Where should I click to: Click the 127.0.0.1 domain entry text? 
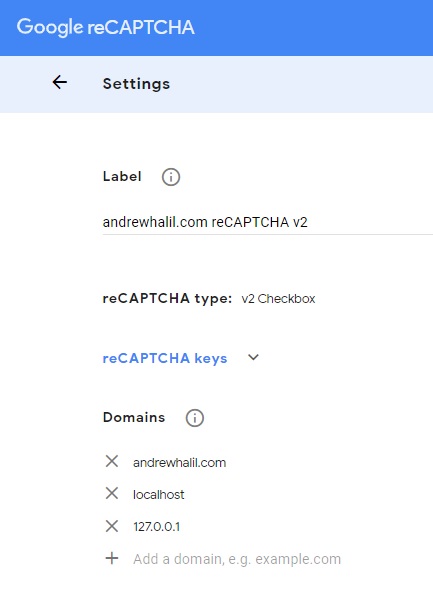157,527
